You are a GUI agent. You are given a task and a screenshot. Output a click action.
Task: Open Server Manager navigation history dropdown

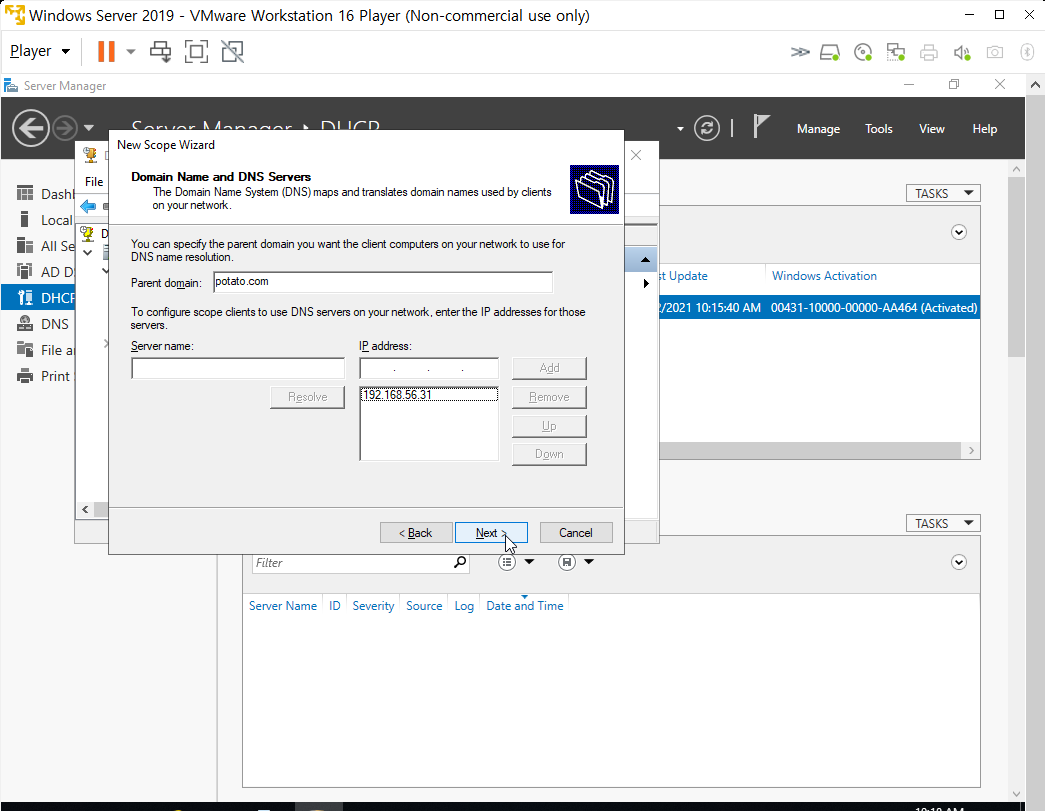89,128
